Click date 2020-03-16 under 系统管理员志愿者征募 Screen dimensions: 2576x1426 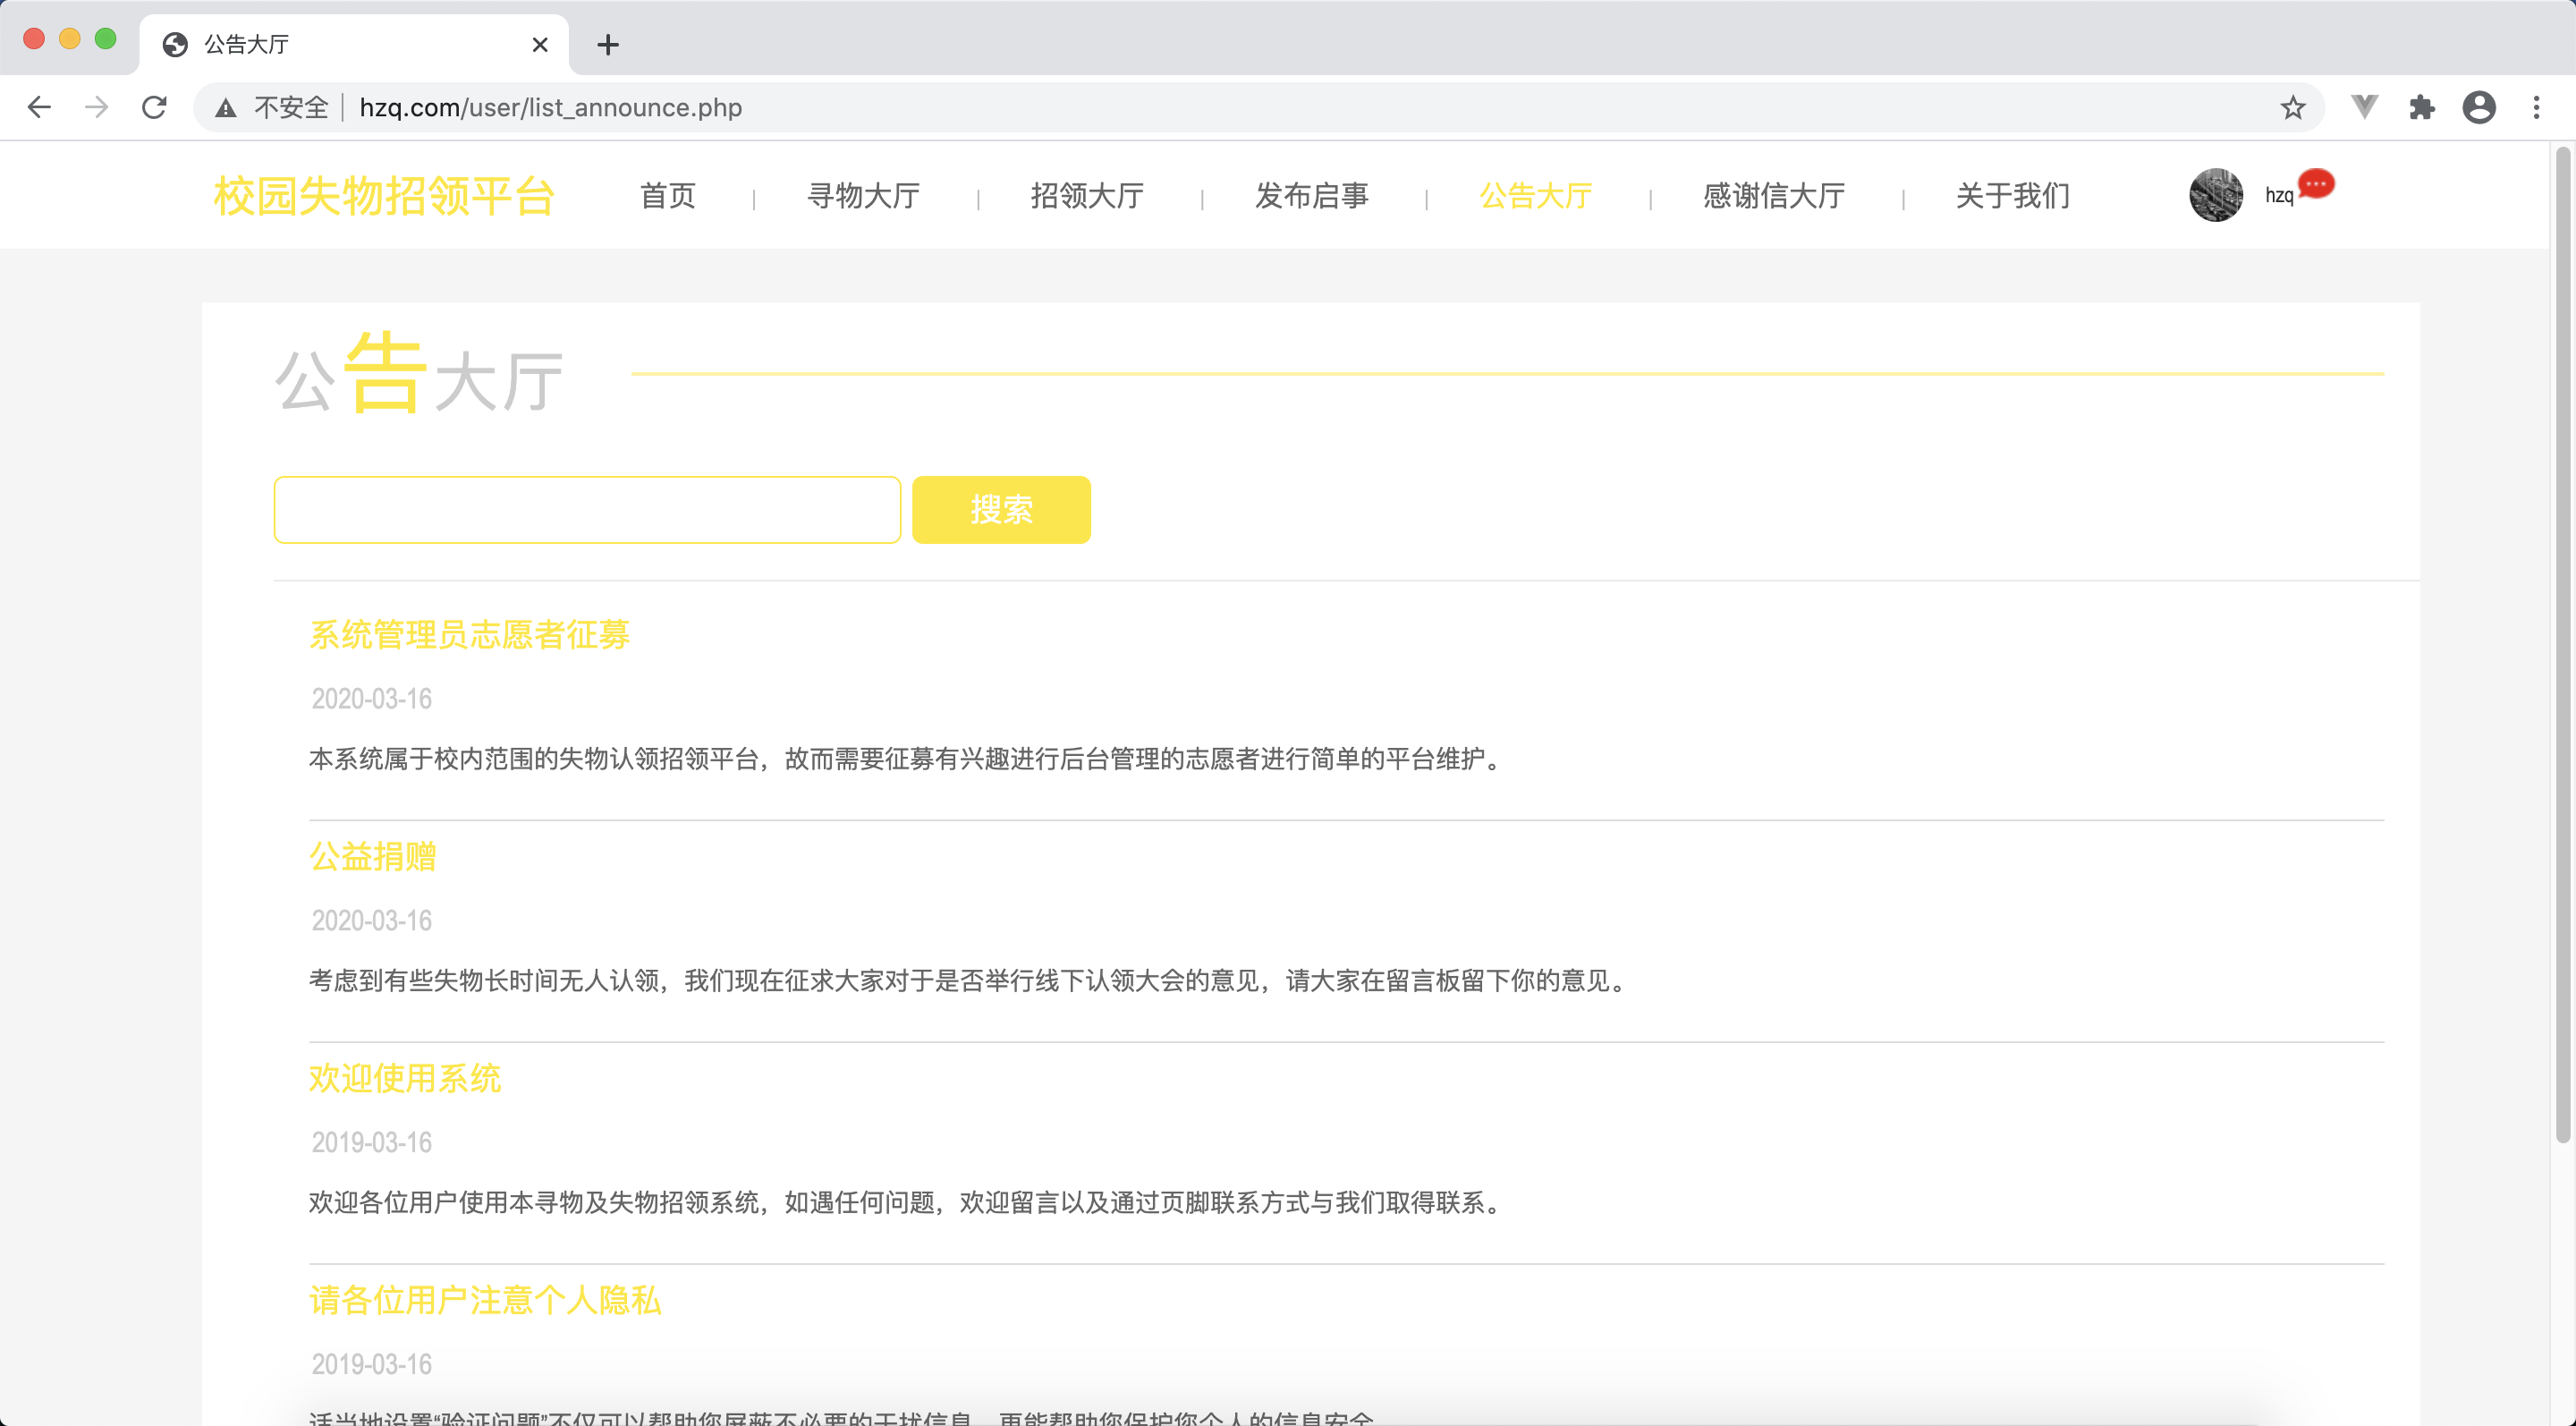[372, 699]
